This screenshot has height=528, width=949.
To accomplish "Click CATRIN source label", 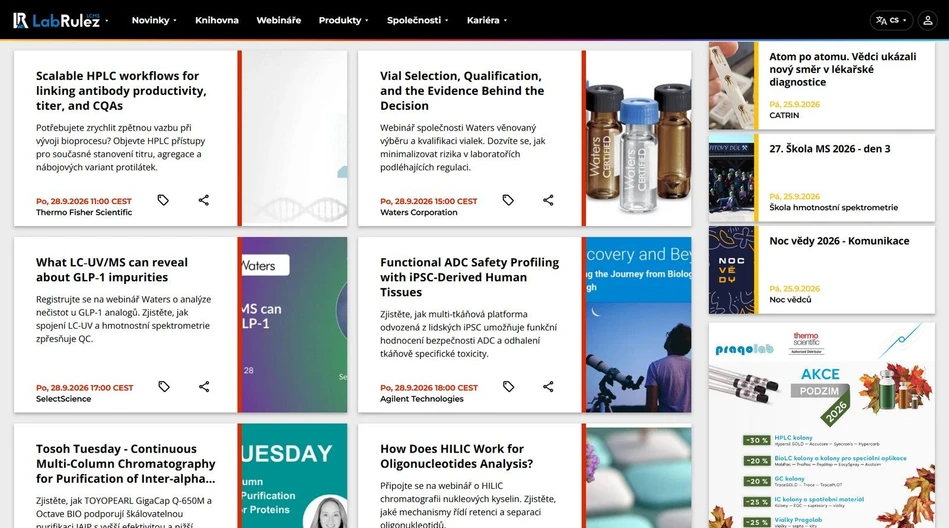I will click(x=784, y=115).
